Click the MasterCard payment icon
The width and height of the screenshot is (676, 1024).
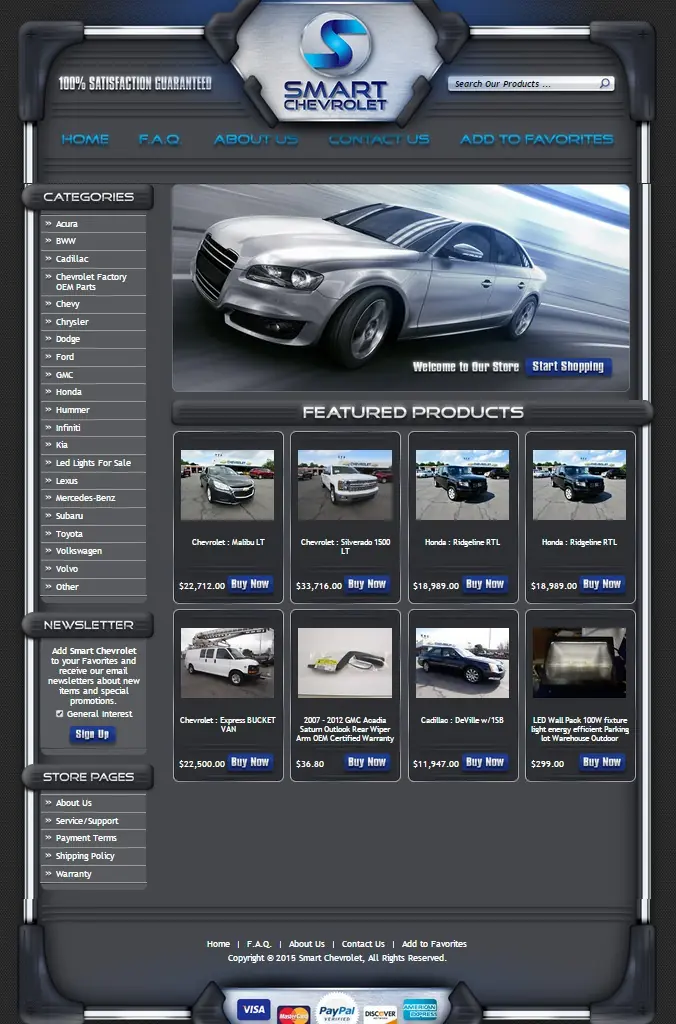(x=293, y=1015)
